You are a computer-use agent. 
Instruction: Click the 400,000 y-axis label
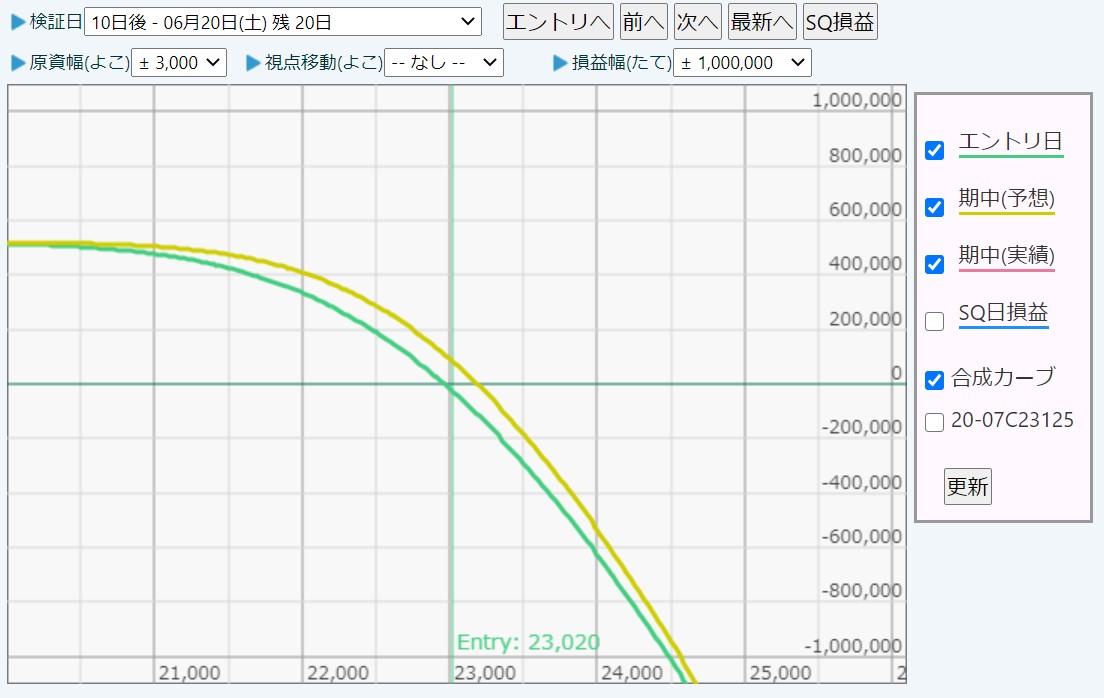coord(865,263)
